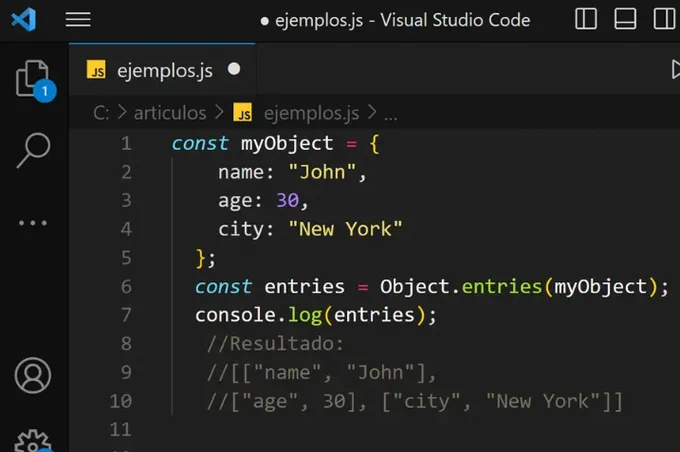Click the ejemplos.js breadcrumb item

coord(311,113)
